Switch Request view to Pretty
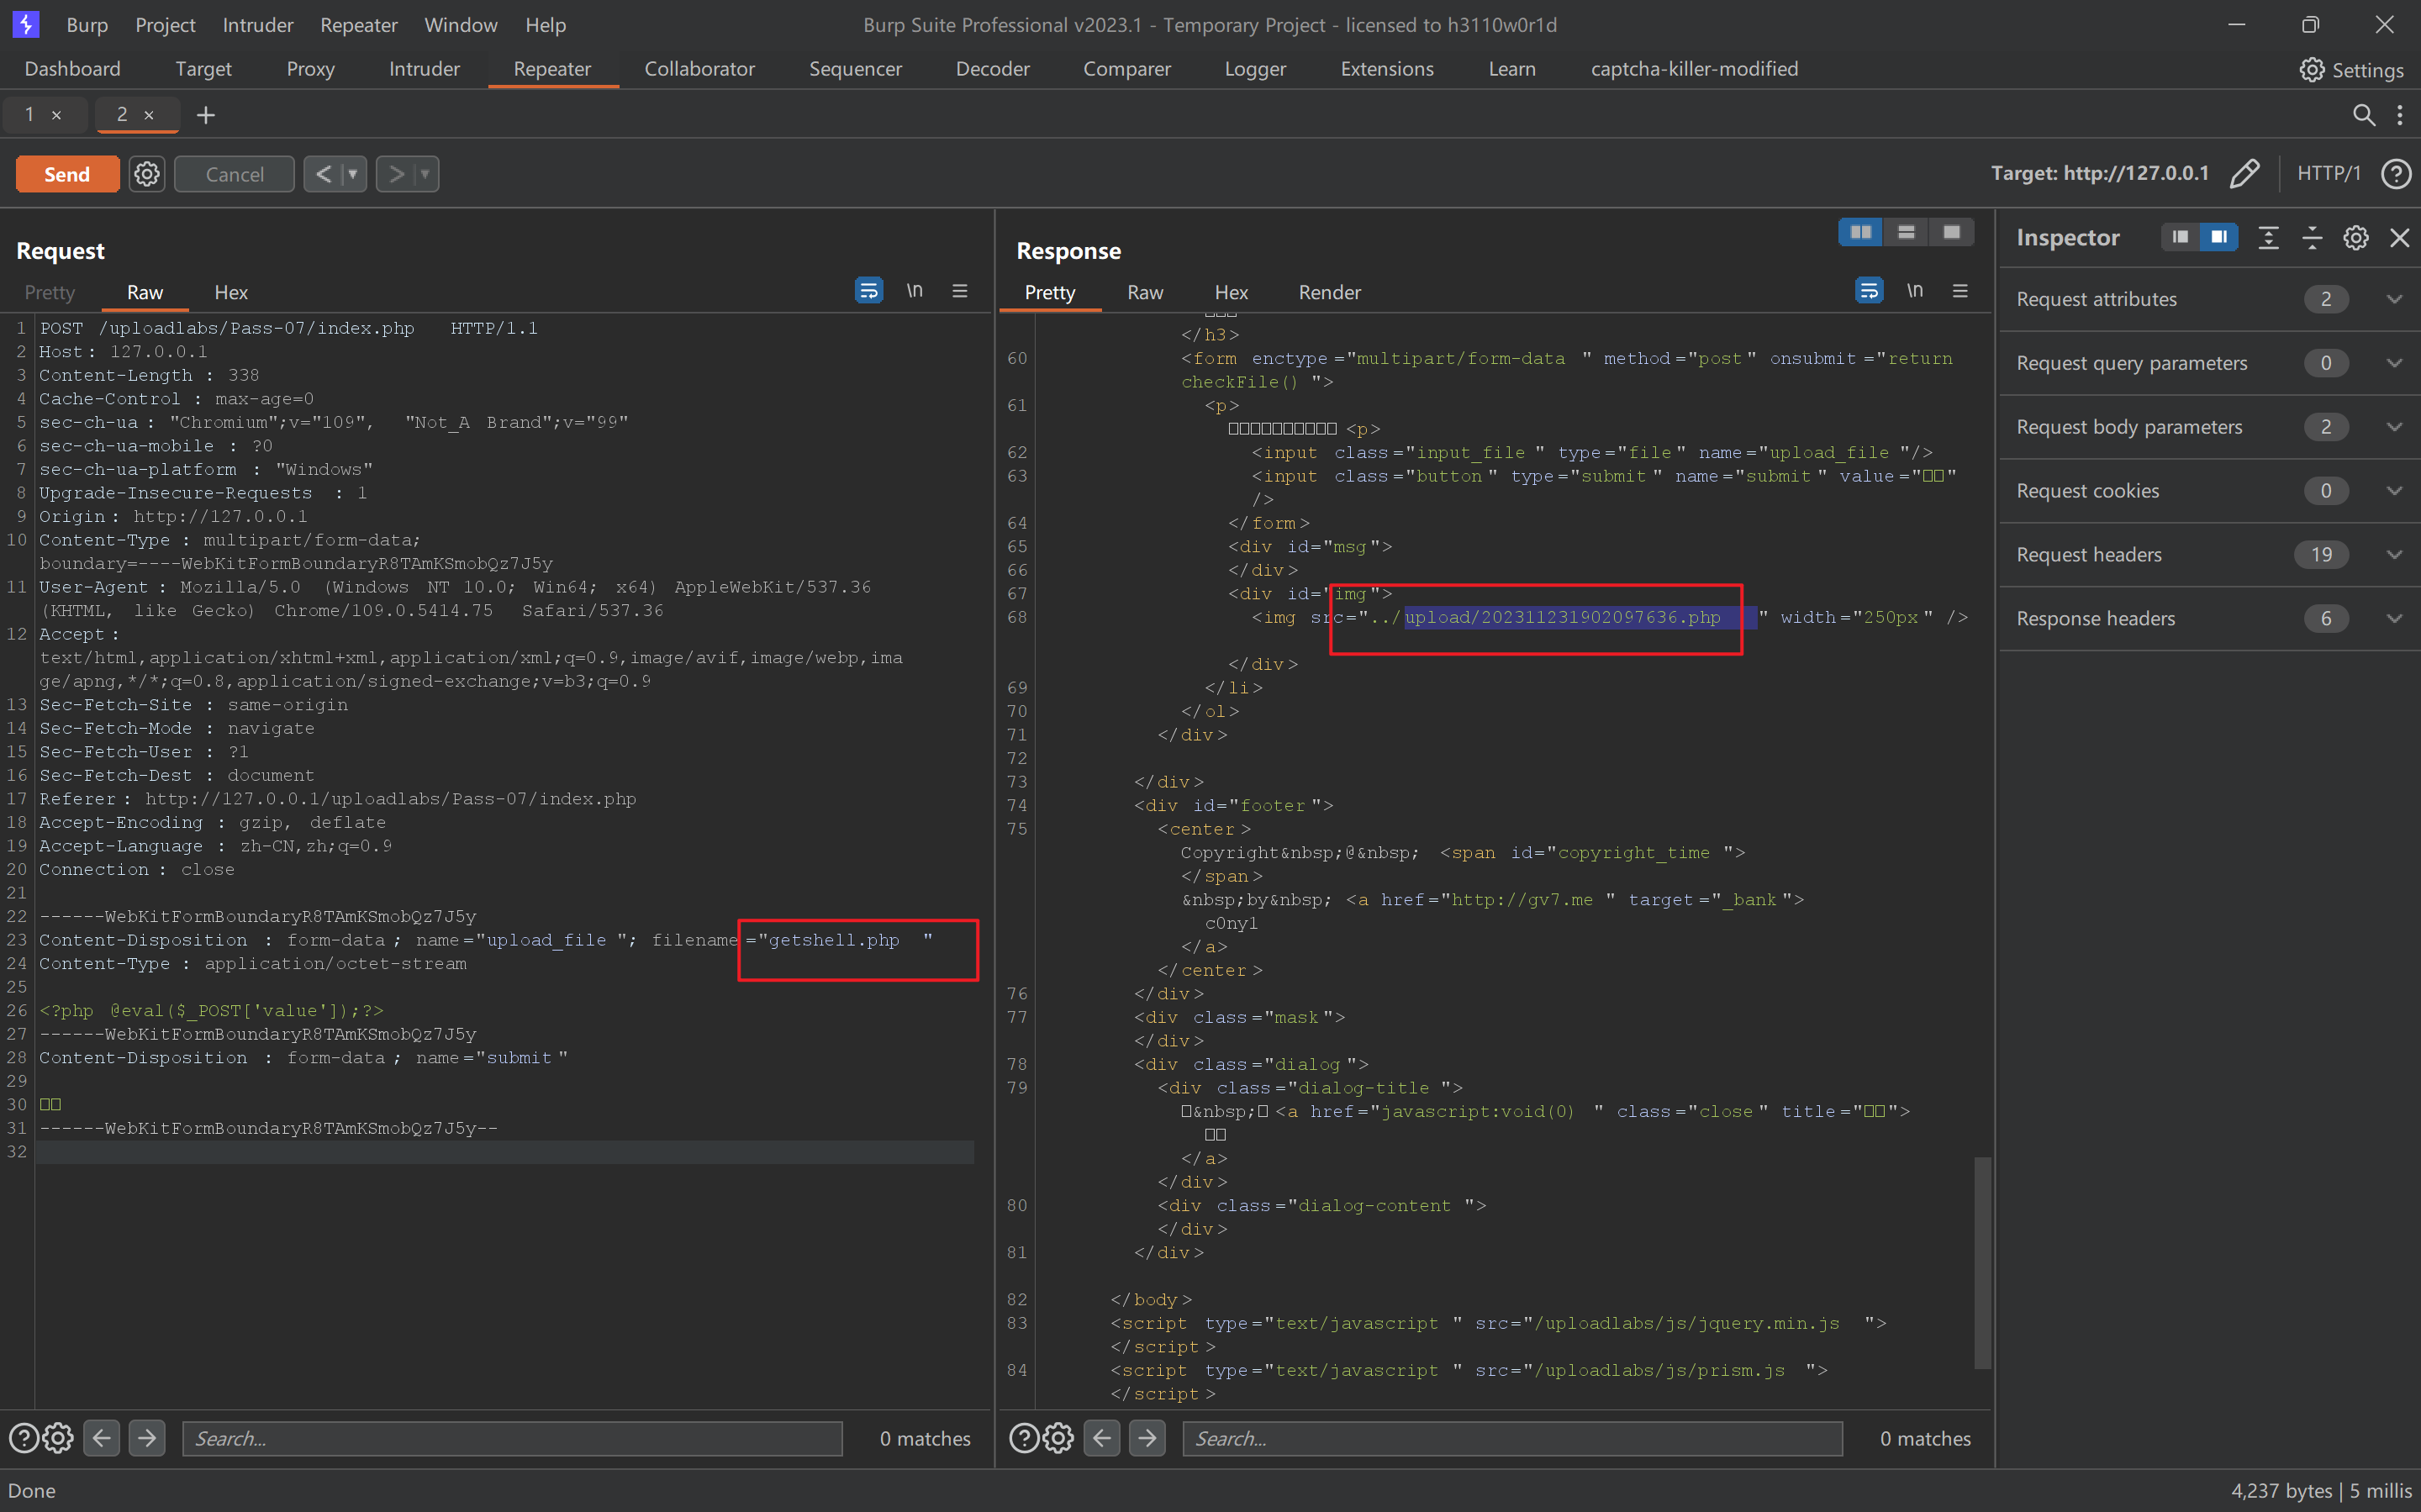Viewport: 2421px width, 1512px height. click(49, 292)
